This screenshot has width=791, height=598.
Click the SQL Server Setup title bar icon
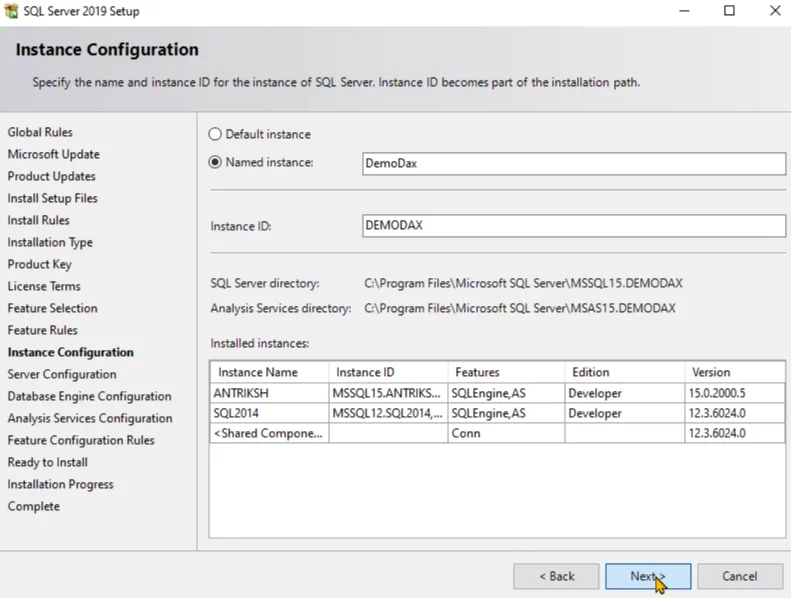[11, 11]
